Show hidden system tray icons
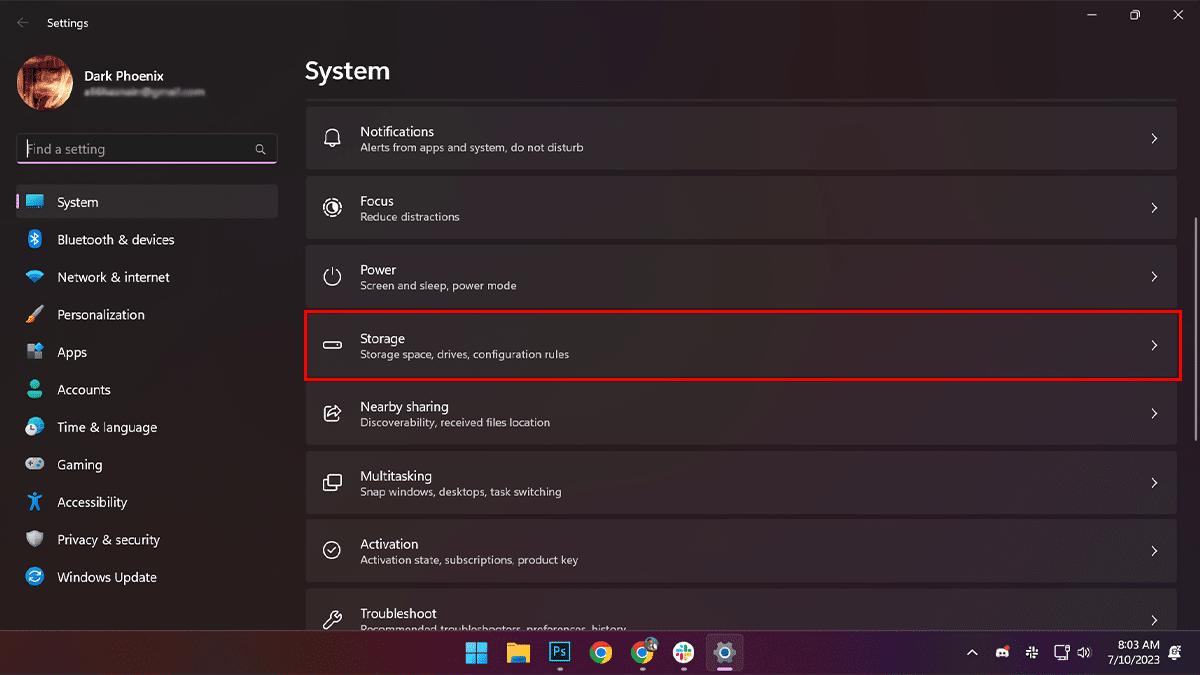 pos(972,653)
